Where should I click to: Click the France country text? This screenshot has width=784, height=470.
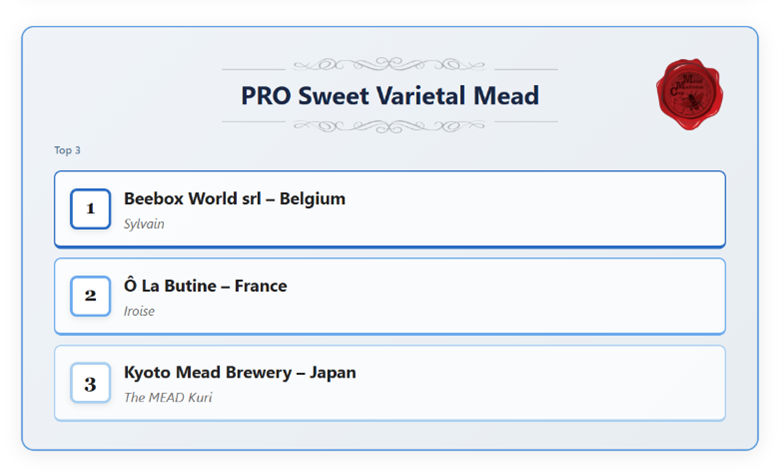261,286
